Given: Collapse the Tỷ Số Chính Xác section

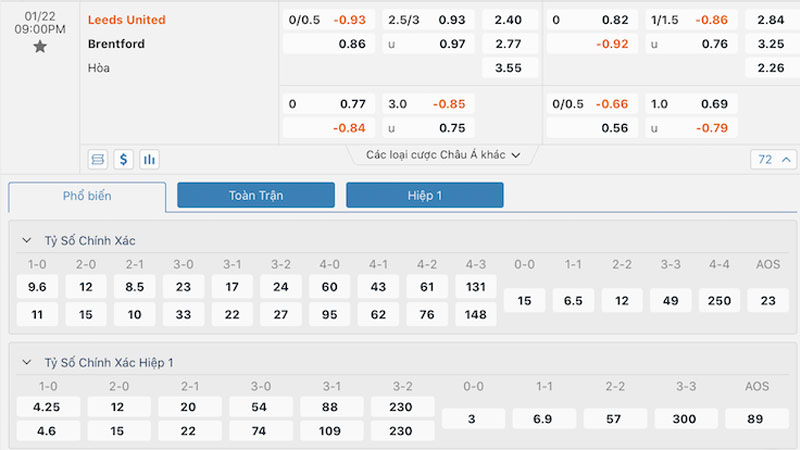Looking at the screenshot, I should tap(27, 241).
